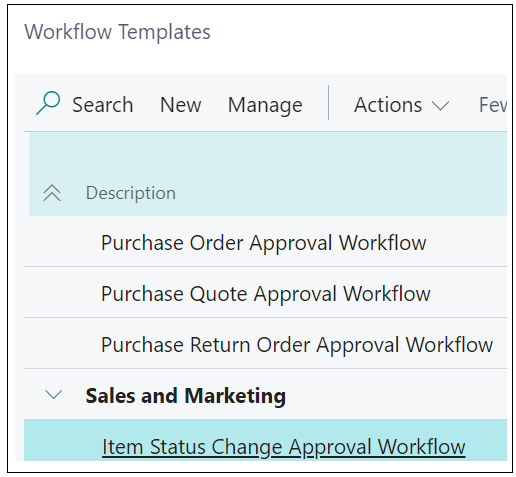Image resolution: width=516 pixels, height=477 pixels.
Task: Click the blank cell left of Purchase Quote row
Action: 62,292
